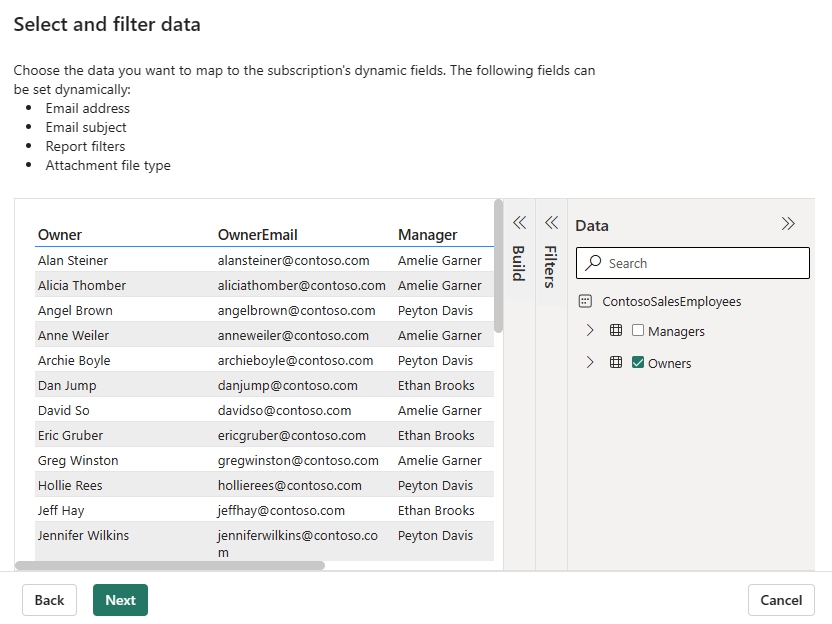This screenshot has width=832, height=624.
Task: Select the Anne Weiler owner cell
Action: point(73,335)
